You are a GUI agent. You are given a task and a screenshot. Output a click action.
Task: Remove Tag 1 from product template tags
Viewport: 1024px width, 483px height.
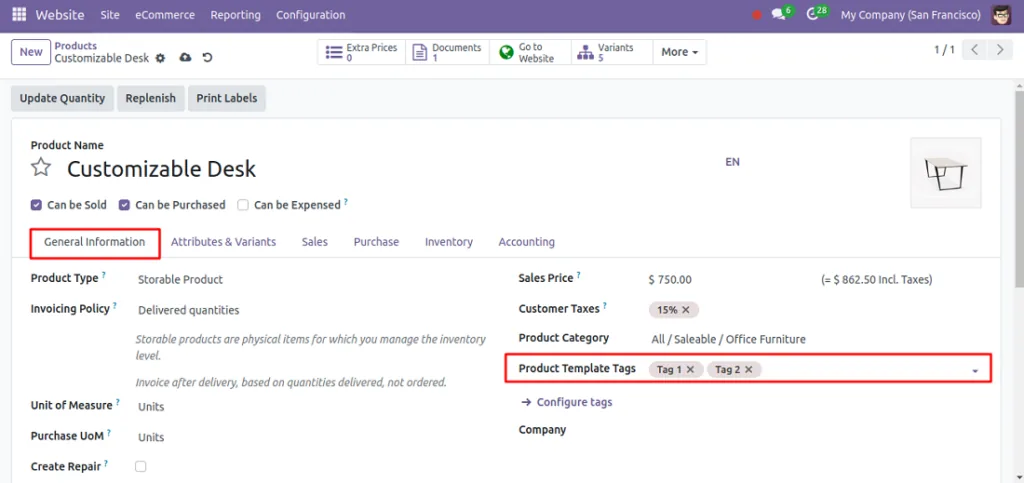pyautogui.click(x=690, y=369)
